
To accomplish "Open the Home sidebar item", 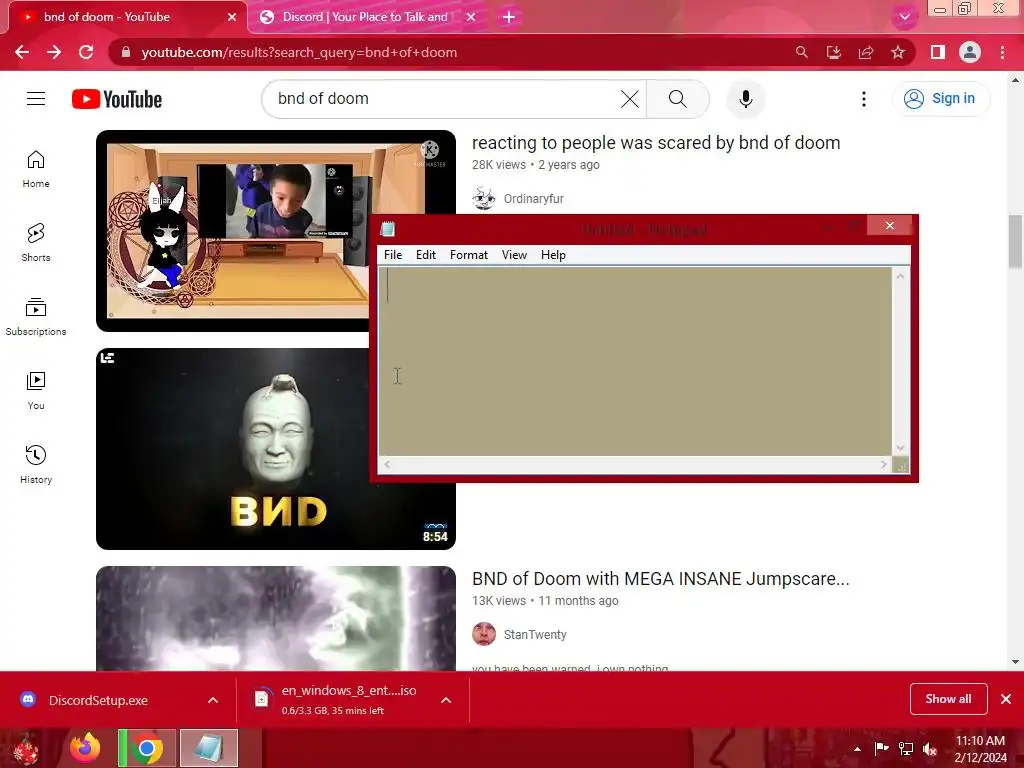I will click(36, 170).
